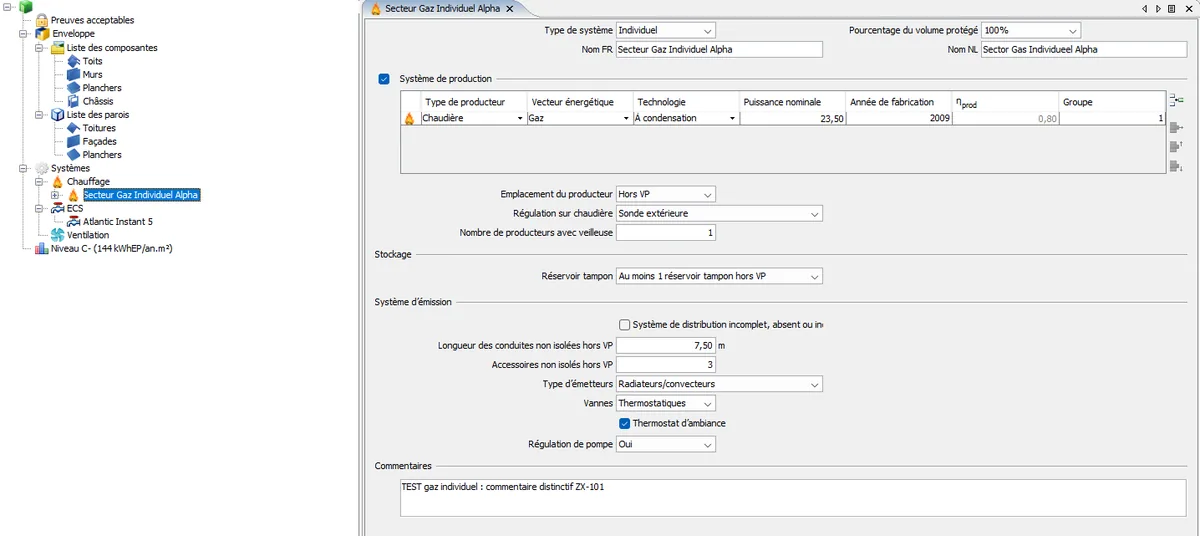Click the Toits roof icon
Image resolution: width=1200 pixels, height=536 pixels.
click(x=73, y=61)
